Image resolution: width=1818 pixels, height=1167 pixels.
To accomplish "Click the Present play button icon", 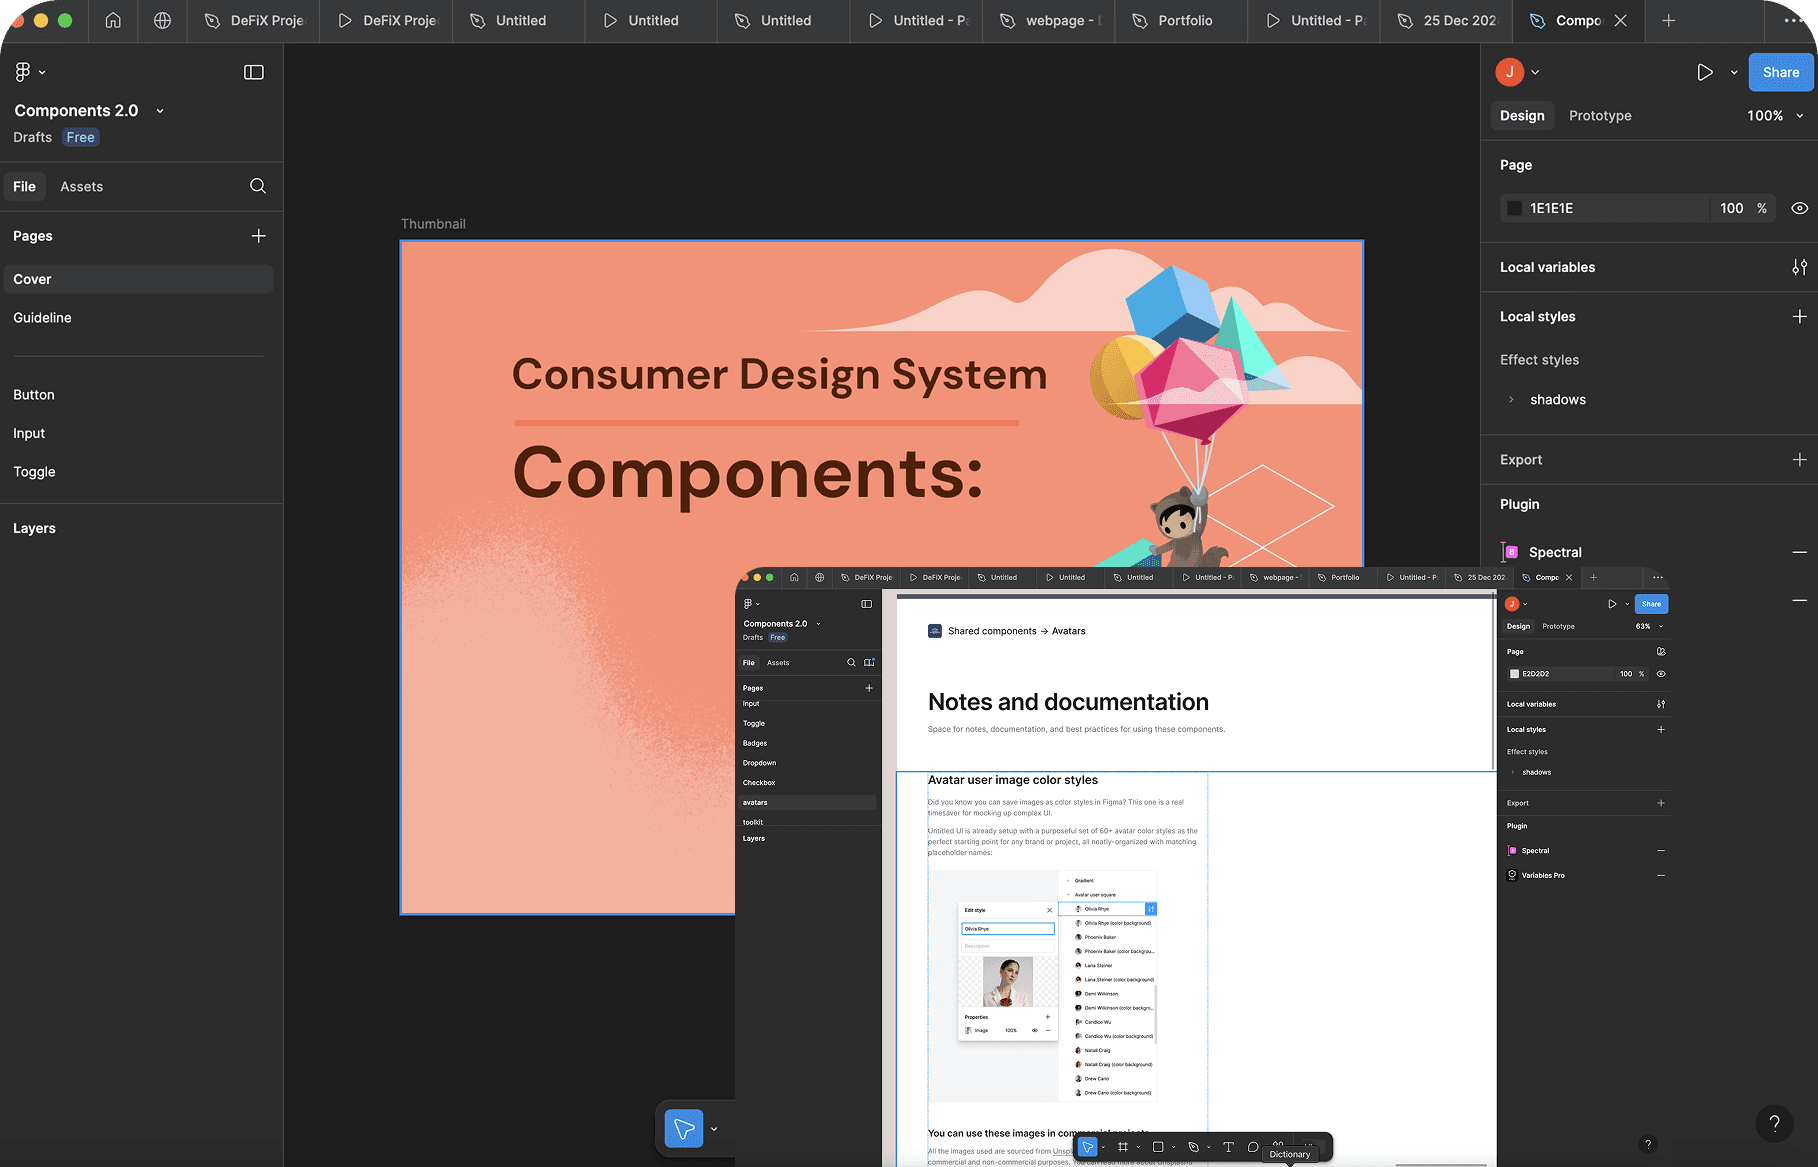I will pyautogui.click(x=1705, y=72).
